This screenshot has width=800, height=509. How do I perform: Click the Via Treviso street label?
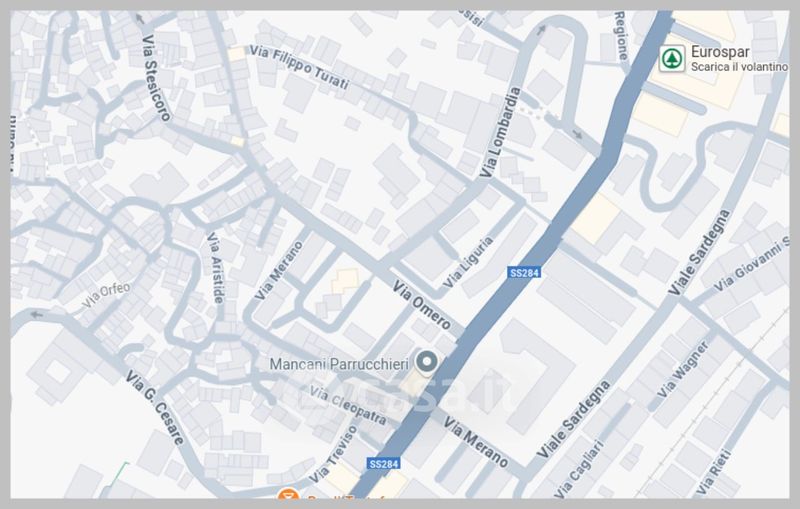pyautogui.click(x=334, y=454)
